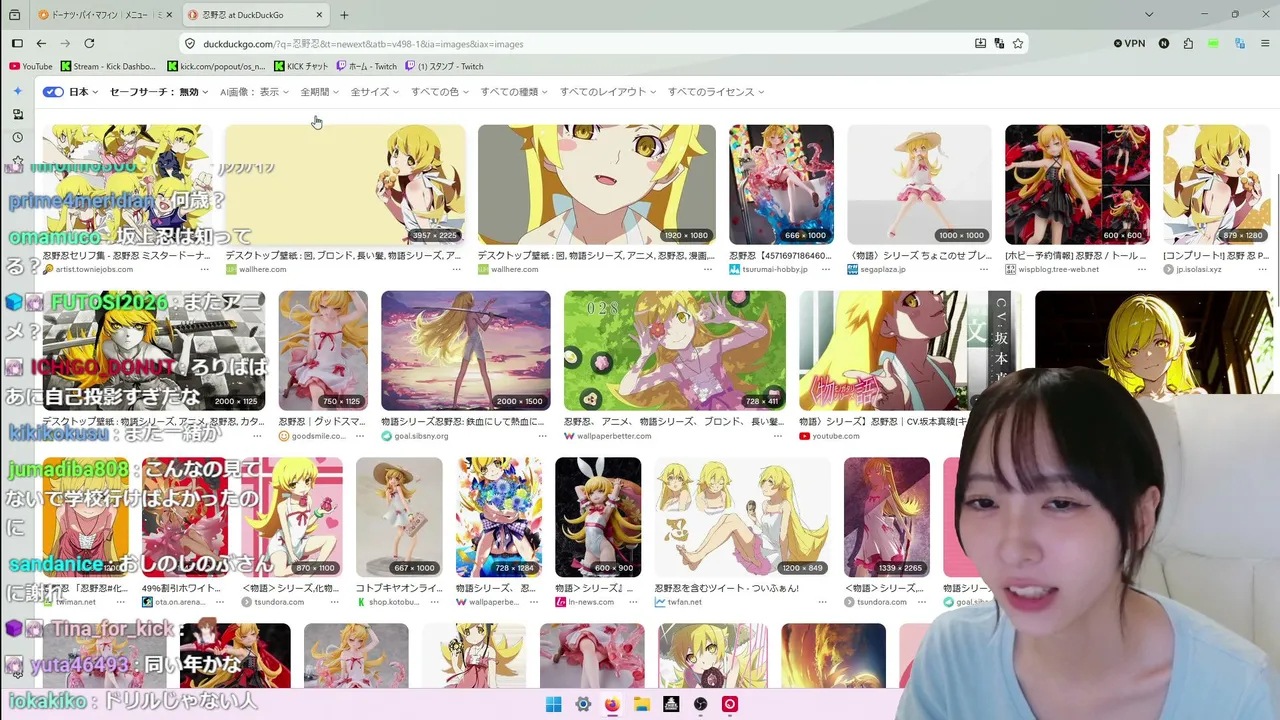Open options menu for wallpaperbetter.com 728 × 411 result
The image size is (1280, 720).
point(778,436)
